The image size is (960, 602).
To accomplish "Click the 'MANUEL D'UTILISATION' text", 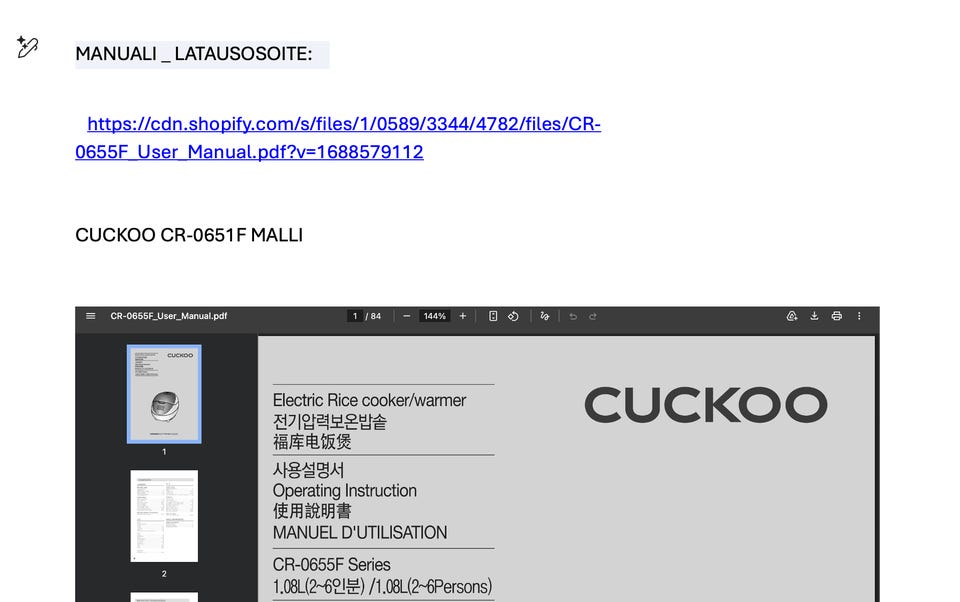I will 360,533.
